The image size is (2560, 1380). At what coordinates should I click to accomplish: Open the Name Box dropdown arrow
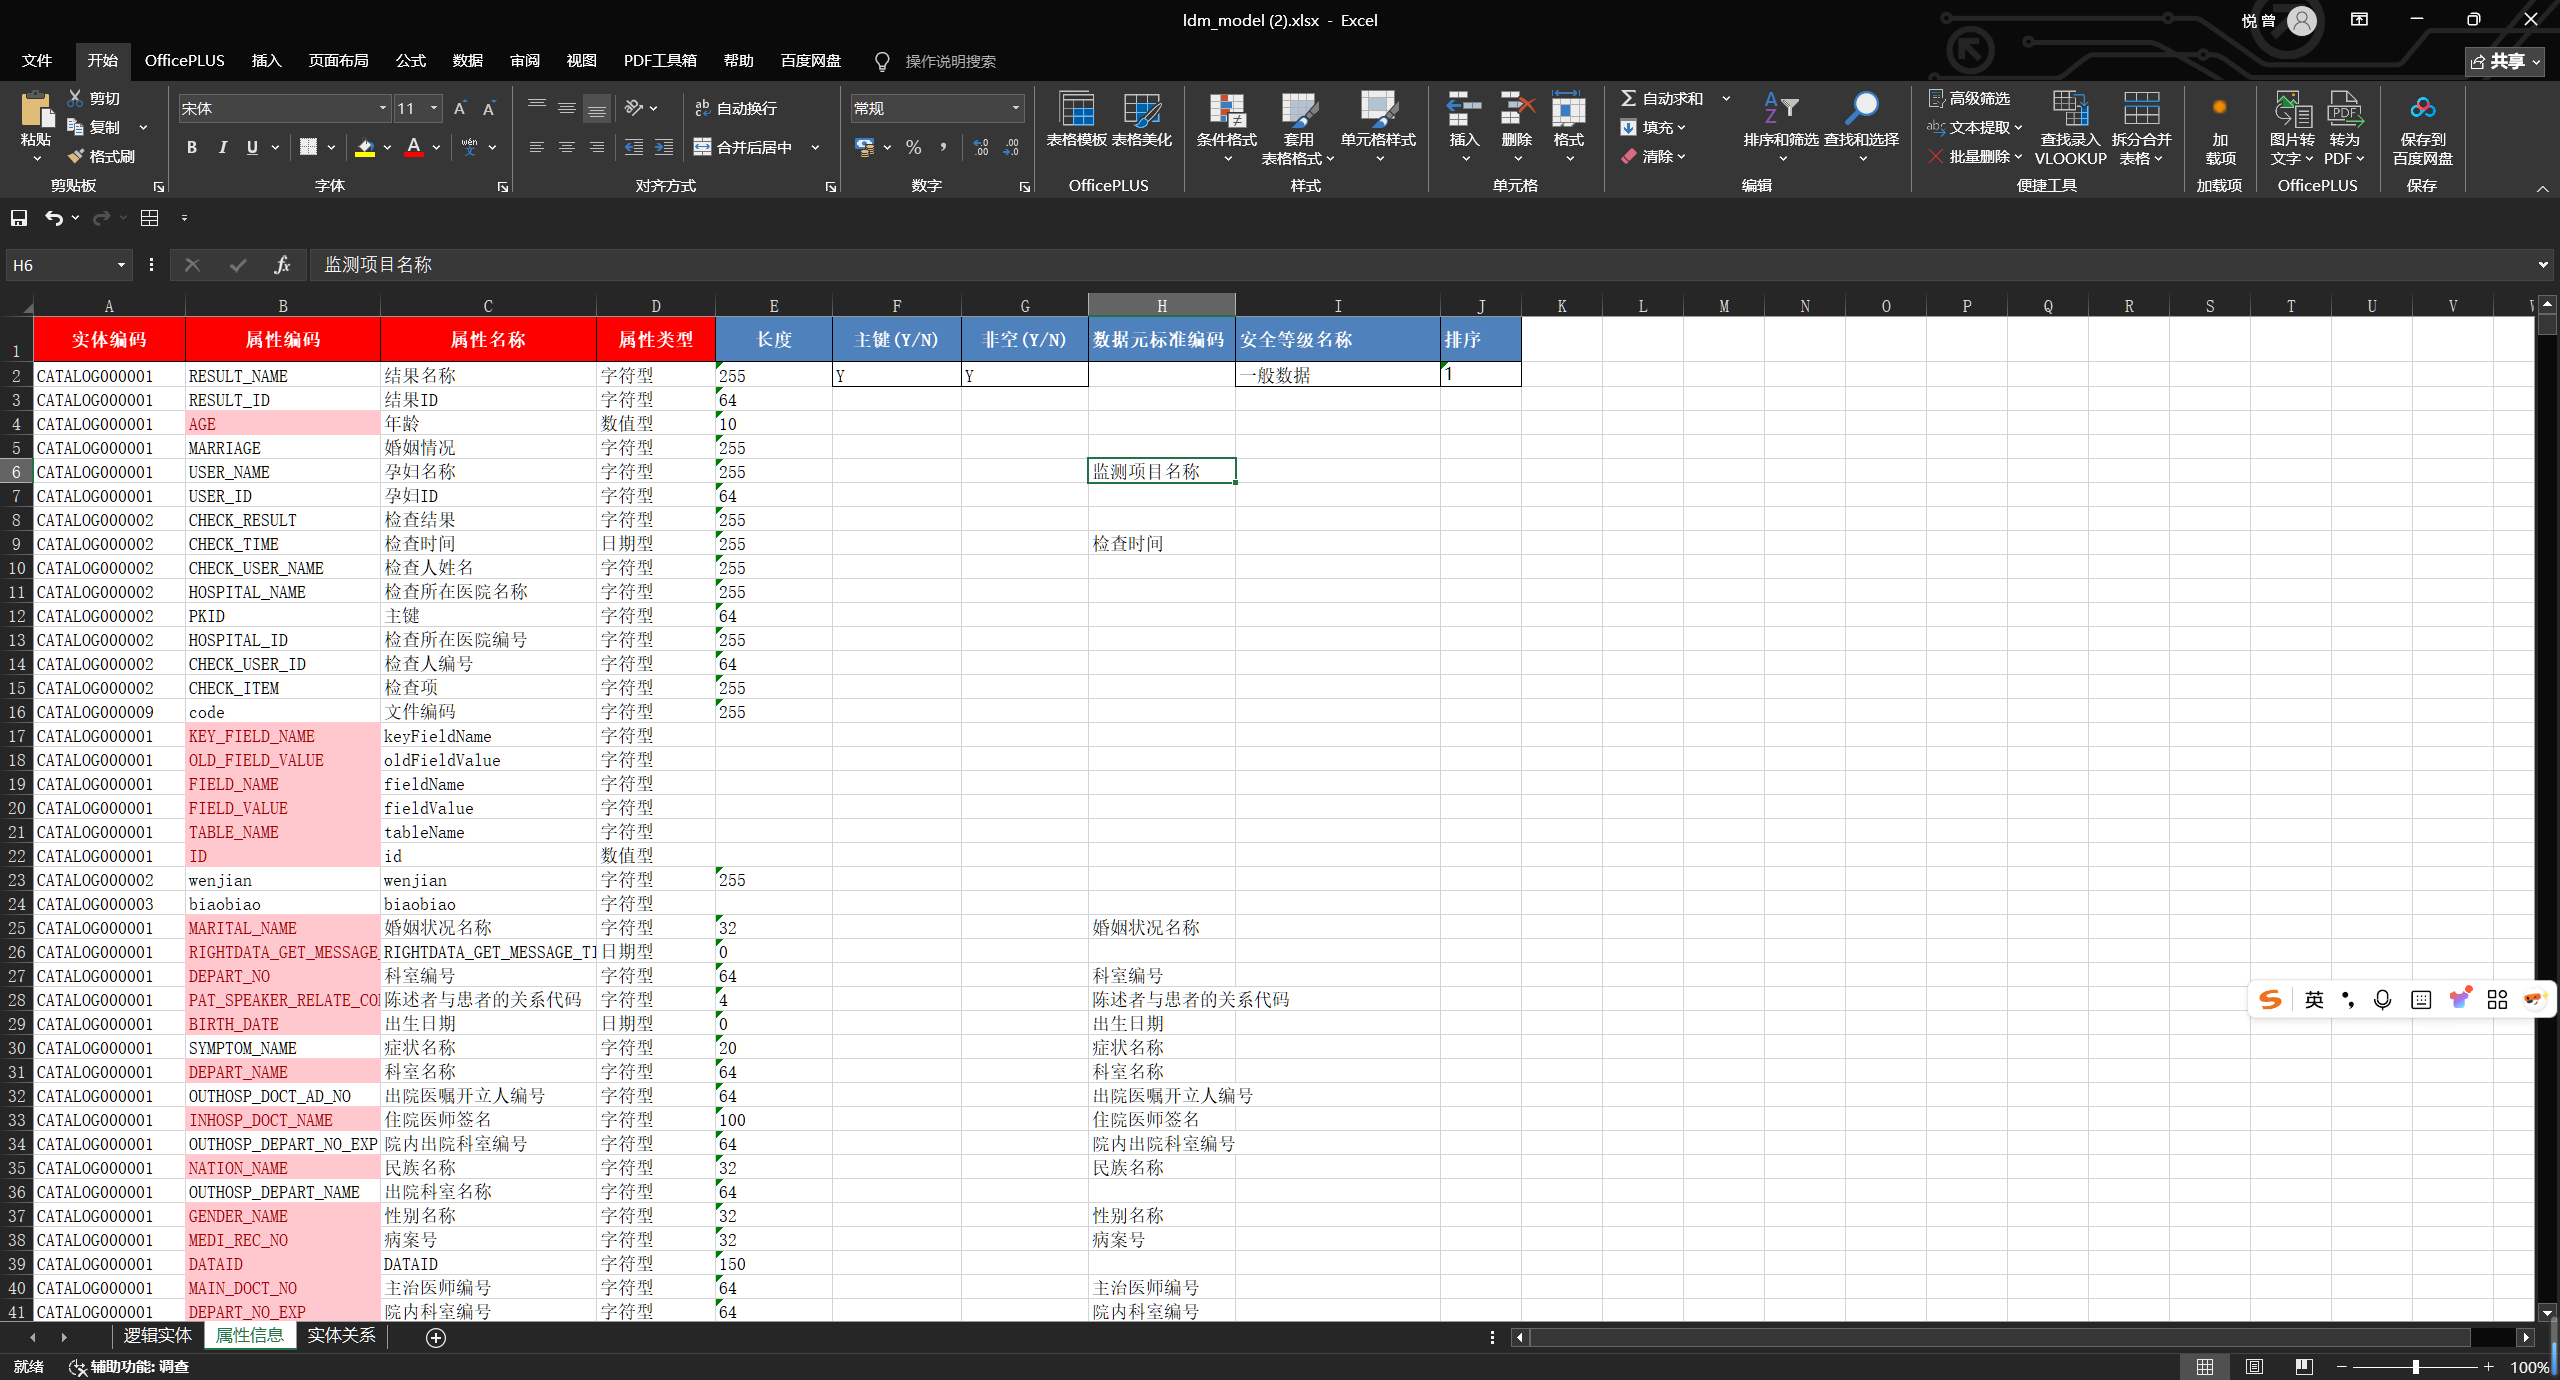click(x=121, y=265)
